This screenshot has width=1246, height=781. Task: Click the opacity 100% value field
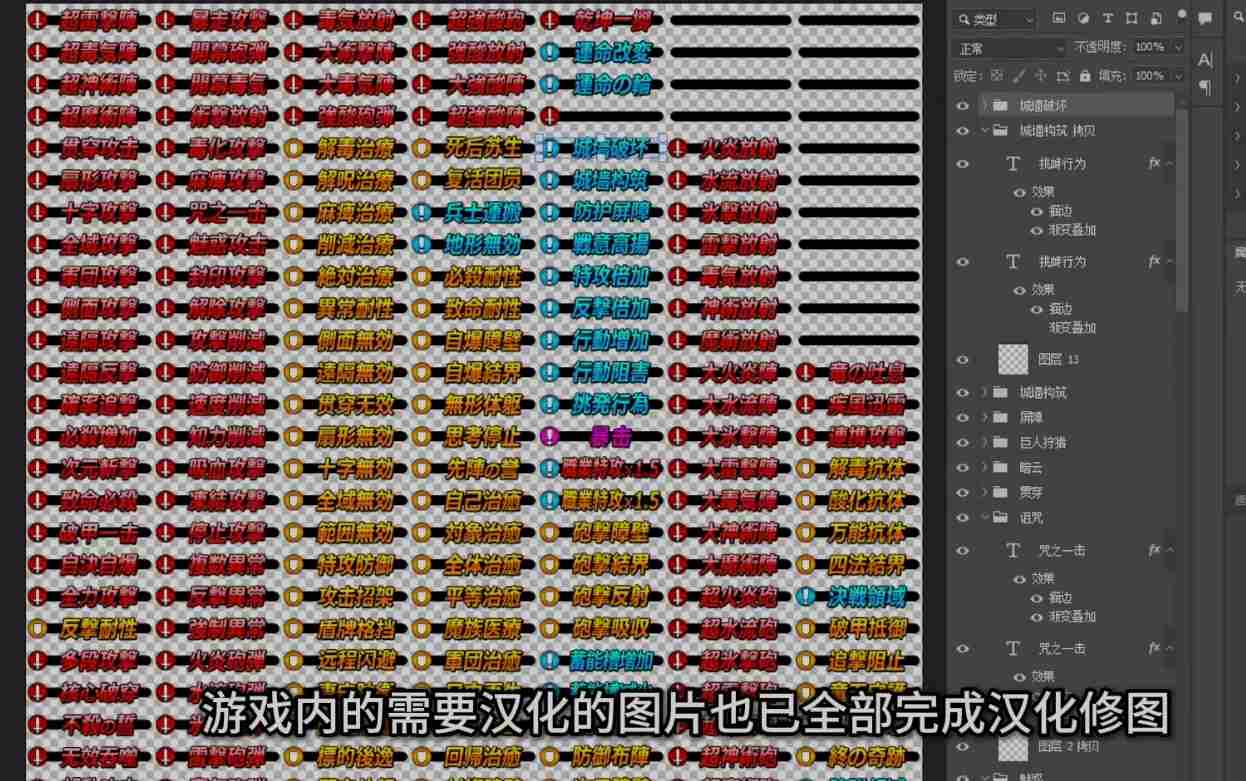tap(1150, 48)
